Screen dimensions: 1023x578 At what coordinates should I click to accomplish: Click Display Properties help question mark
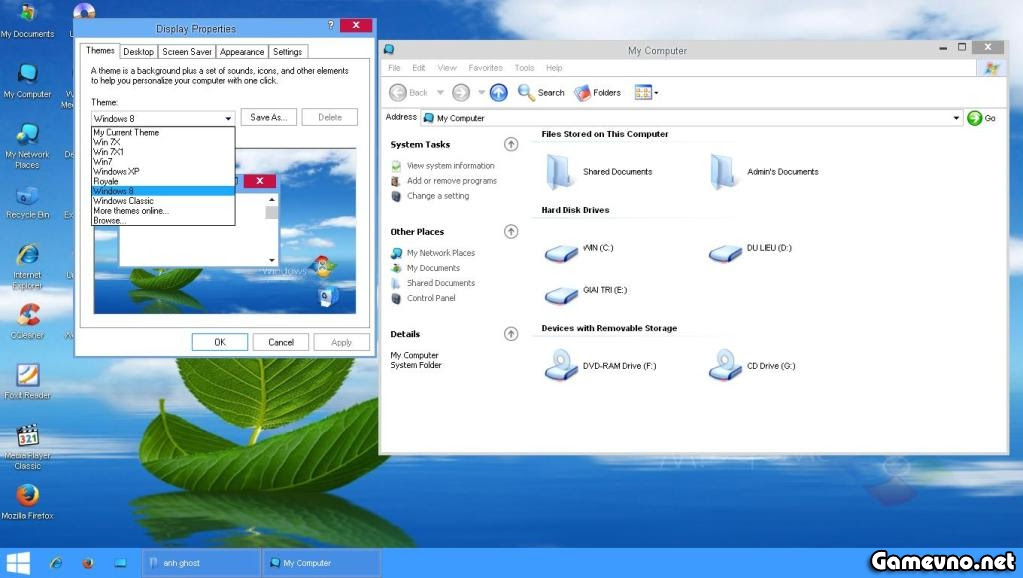[x=331, y=25]
